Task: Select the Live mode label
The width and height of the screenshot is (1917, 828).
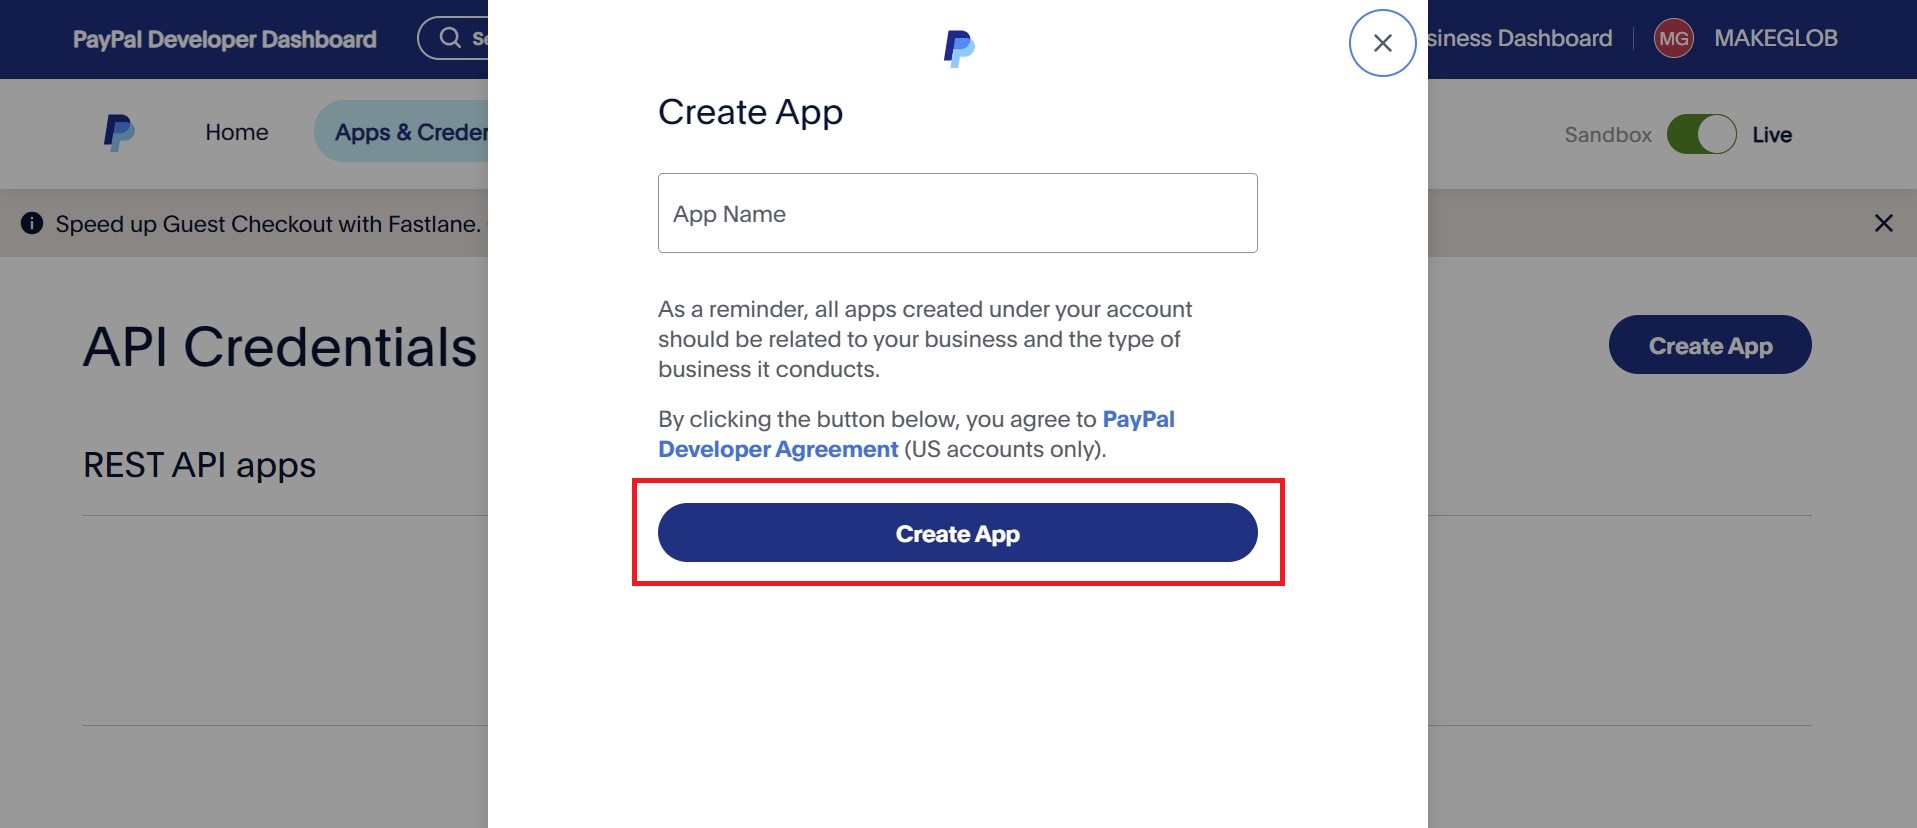Action: 1771,134
